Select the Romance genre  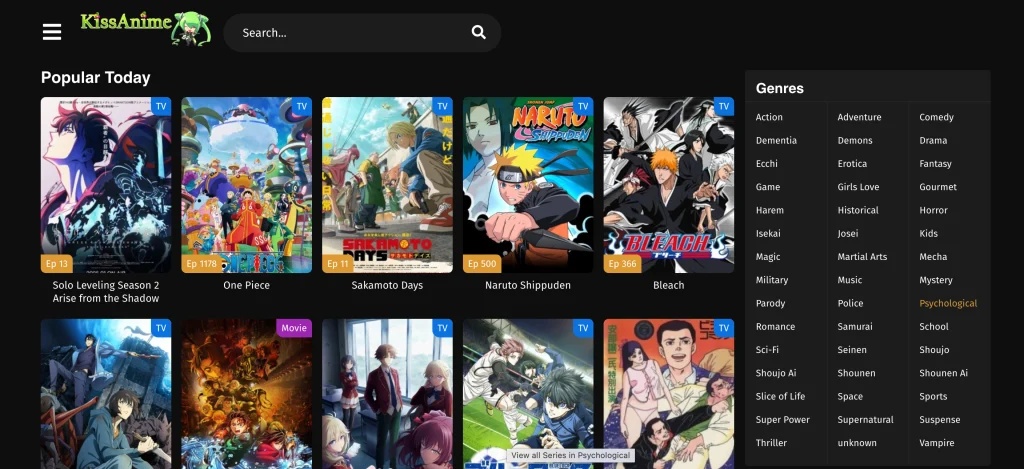[775, 327]
